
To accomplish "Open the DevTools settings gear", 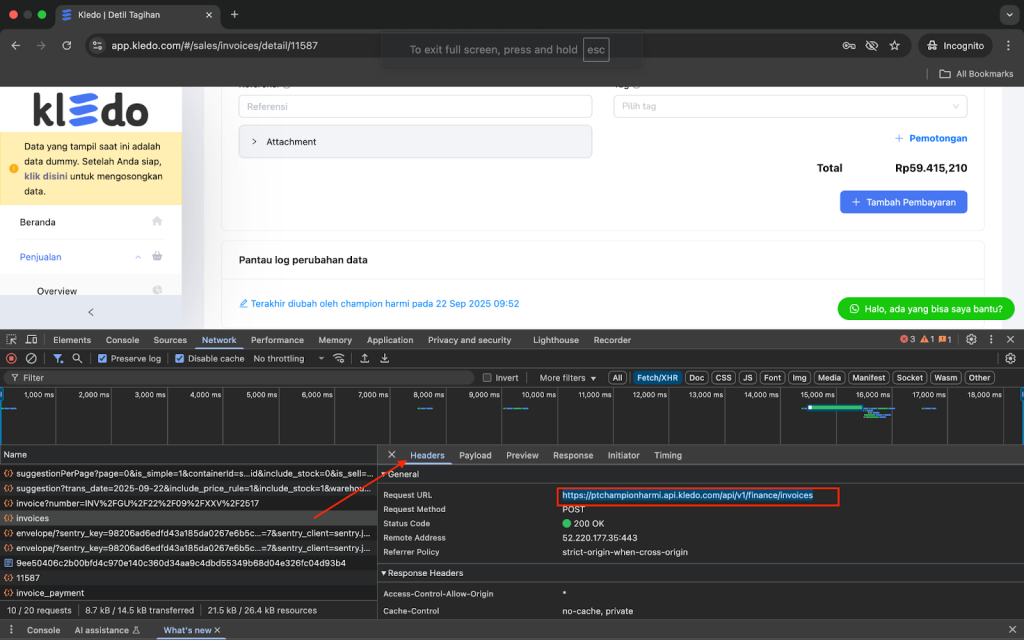I will tap(970, 340).
